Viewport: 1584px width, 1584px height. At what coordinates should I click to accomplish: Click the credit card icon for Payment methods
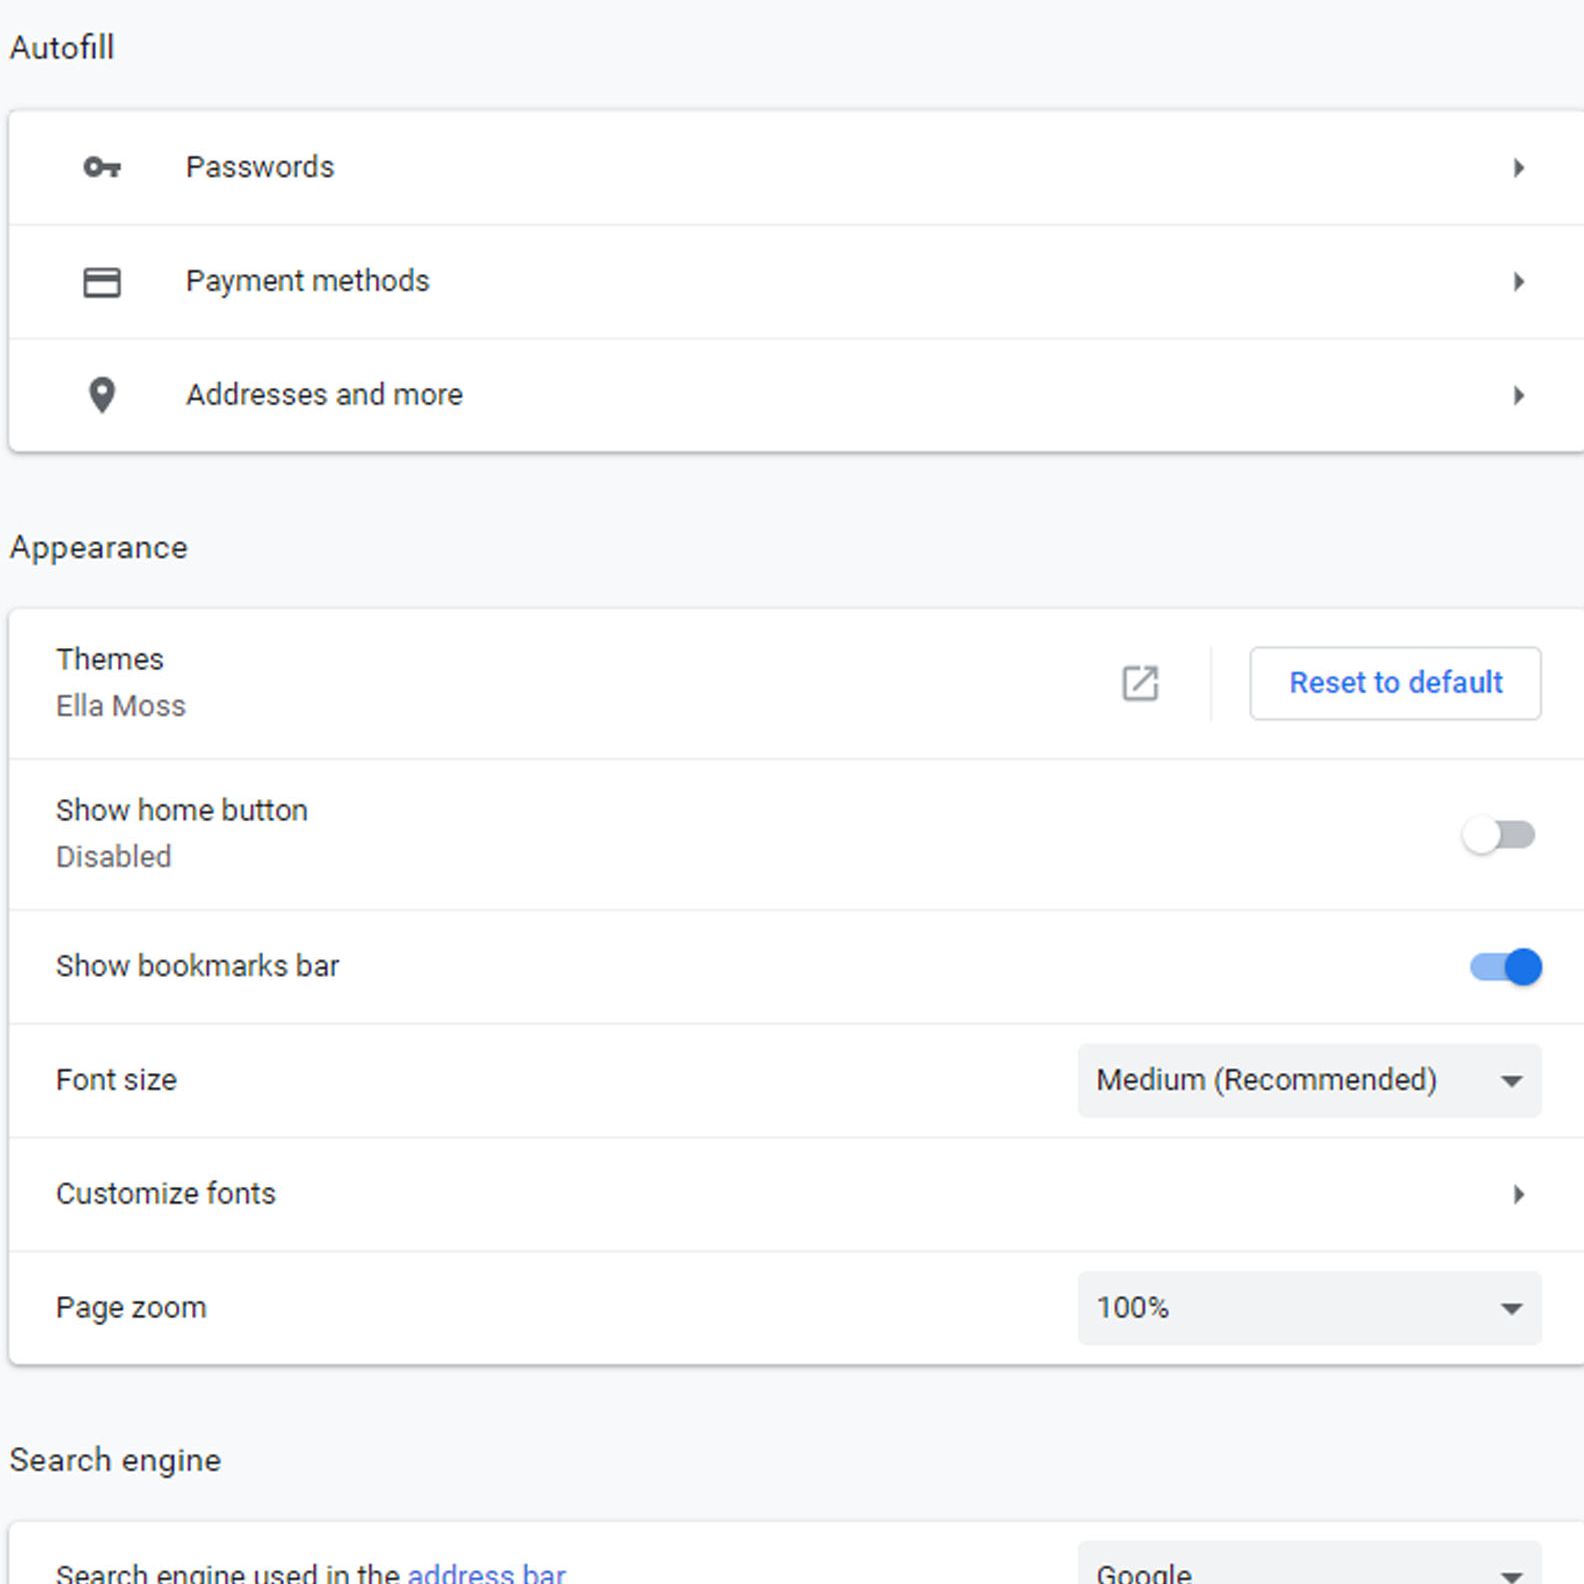click(x=102, y=282)
